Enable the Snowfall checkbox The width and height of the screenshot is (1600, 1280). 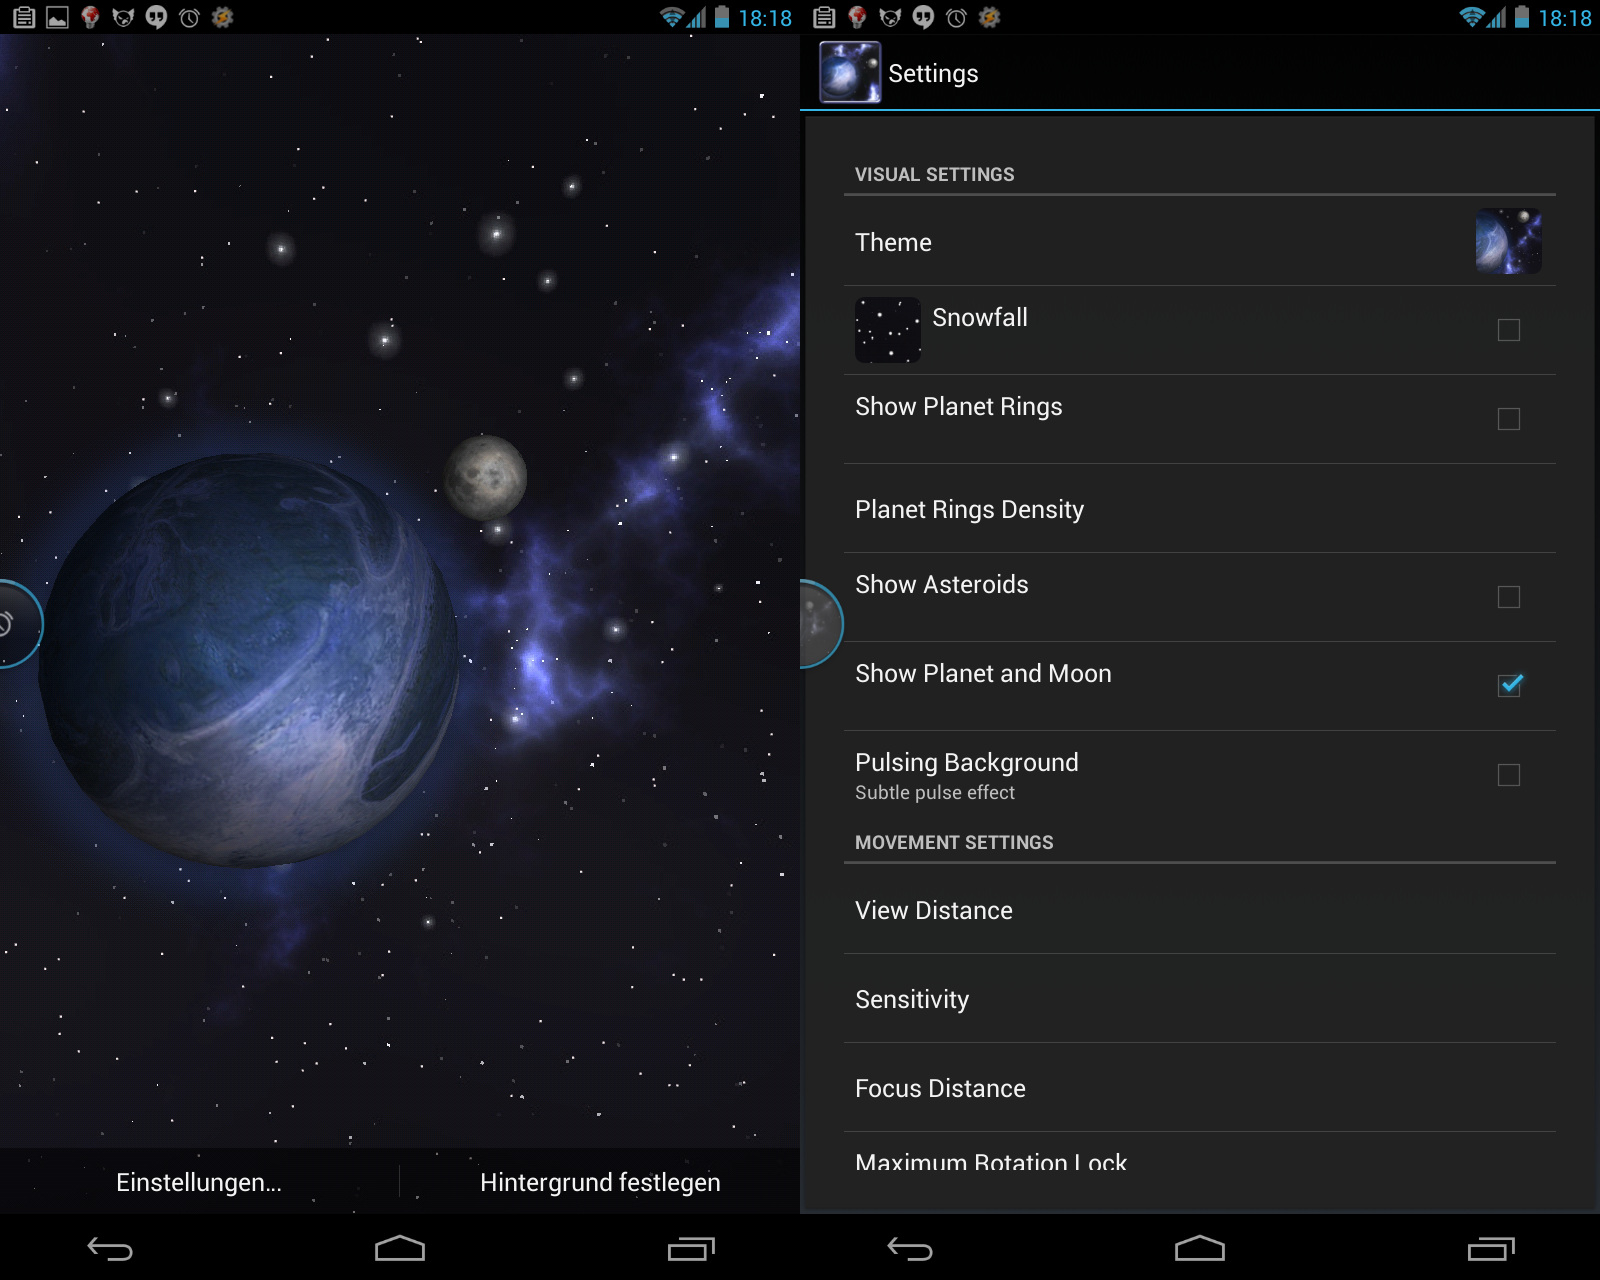pos(1509,330)
